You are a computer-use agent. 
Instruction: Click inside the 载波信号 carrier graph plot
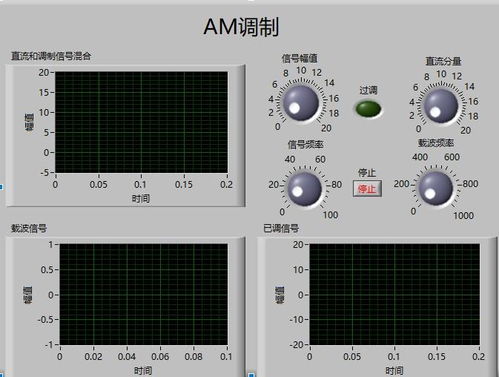[144, 294]
